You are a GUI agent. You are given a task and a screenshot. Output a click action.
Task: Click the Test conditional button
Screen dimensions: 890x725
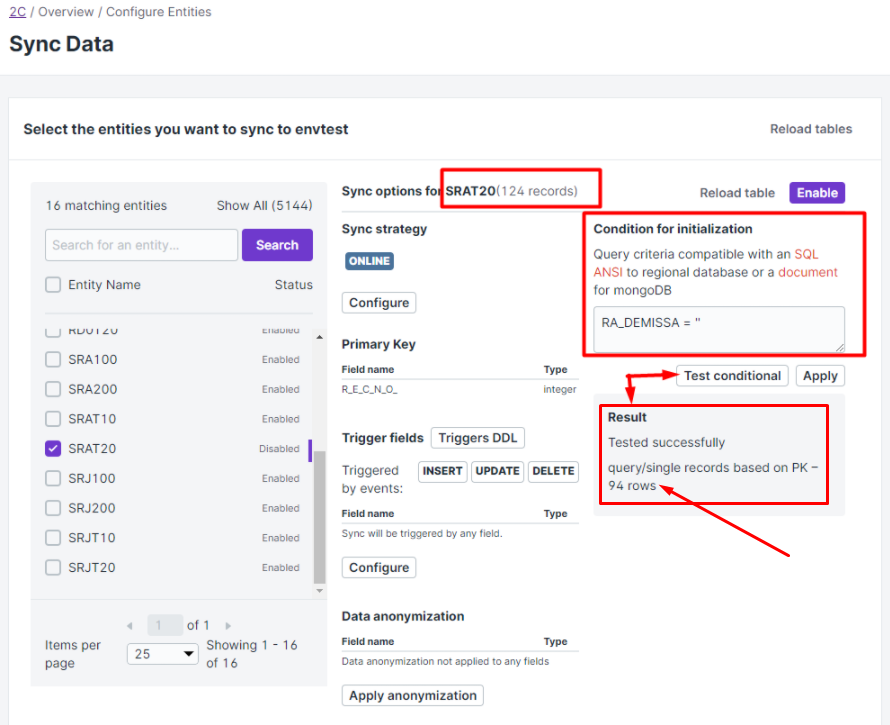pyautogui.click(x=732, y=376)
